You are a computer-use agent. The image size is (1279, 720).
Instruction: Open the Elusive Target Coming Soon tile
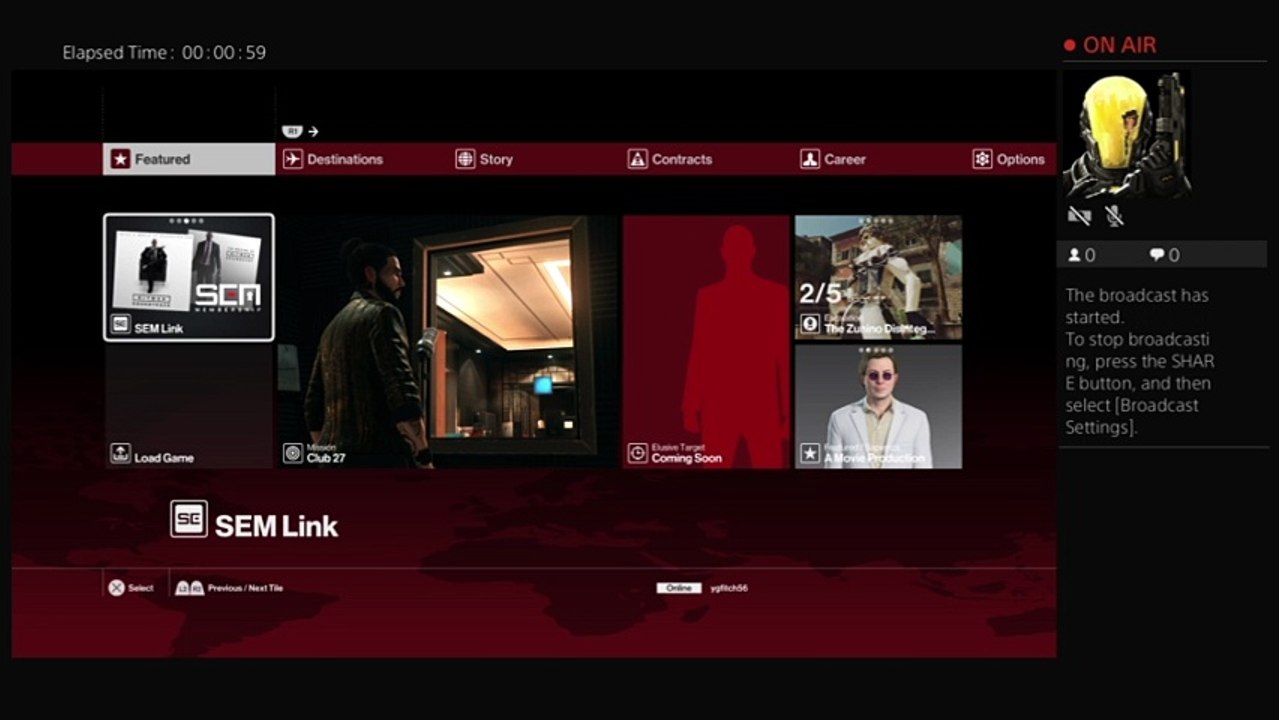706,341
